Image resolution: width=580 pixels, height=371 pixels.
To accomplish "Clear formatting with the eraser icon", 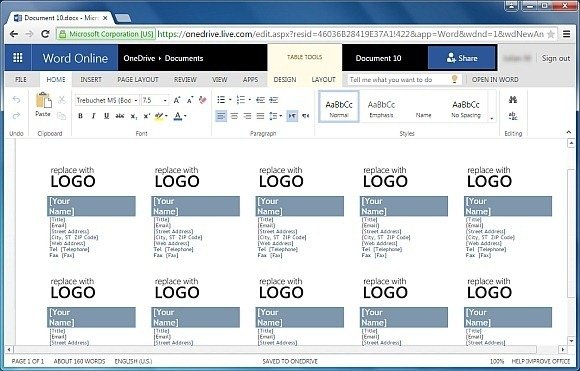I will (x=203, y=100).
